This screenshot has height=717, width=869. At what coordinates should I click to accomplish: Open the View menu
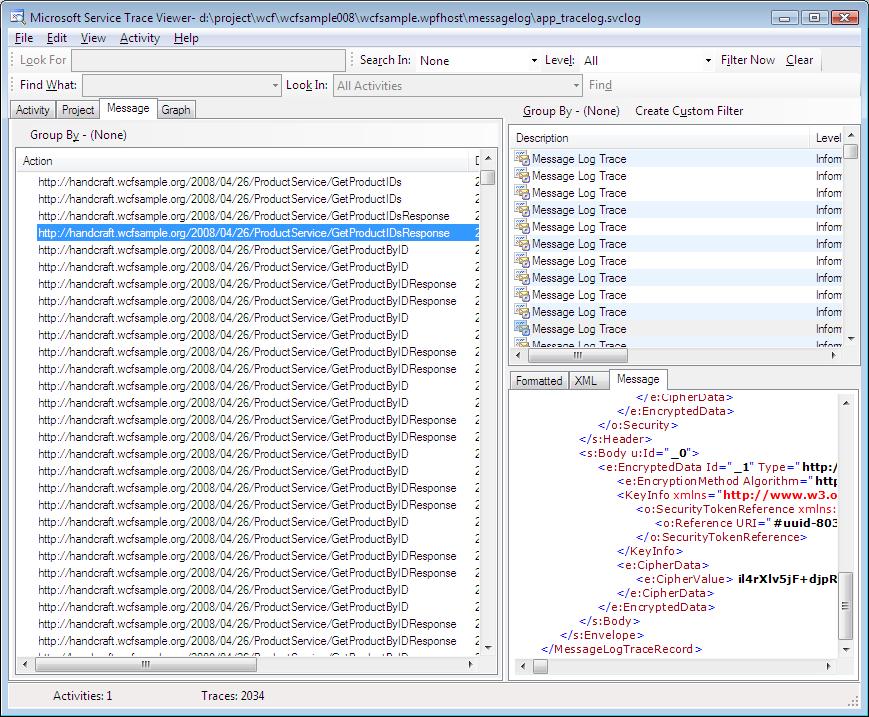93,38
